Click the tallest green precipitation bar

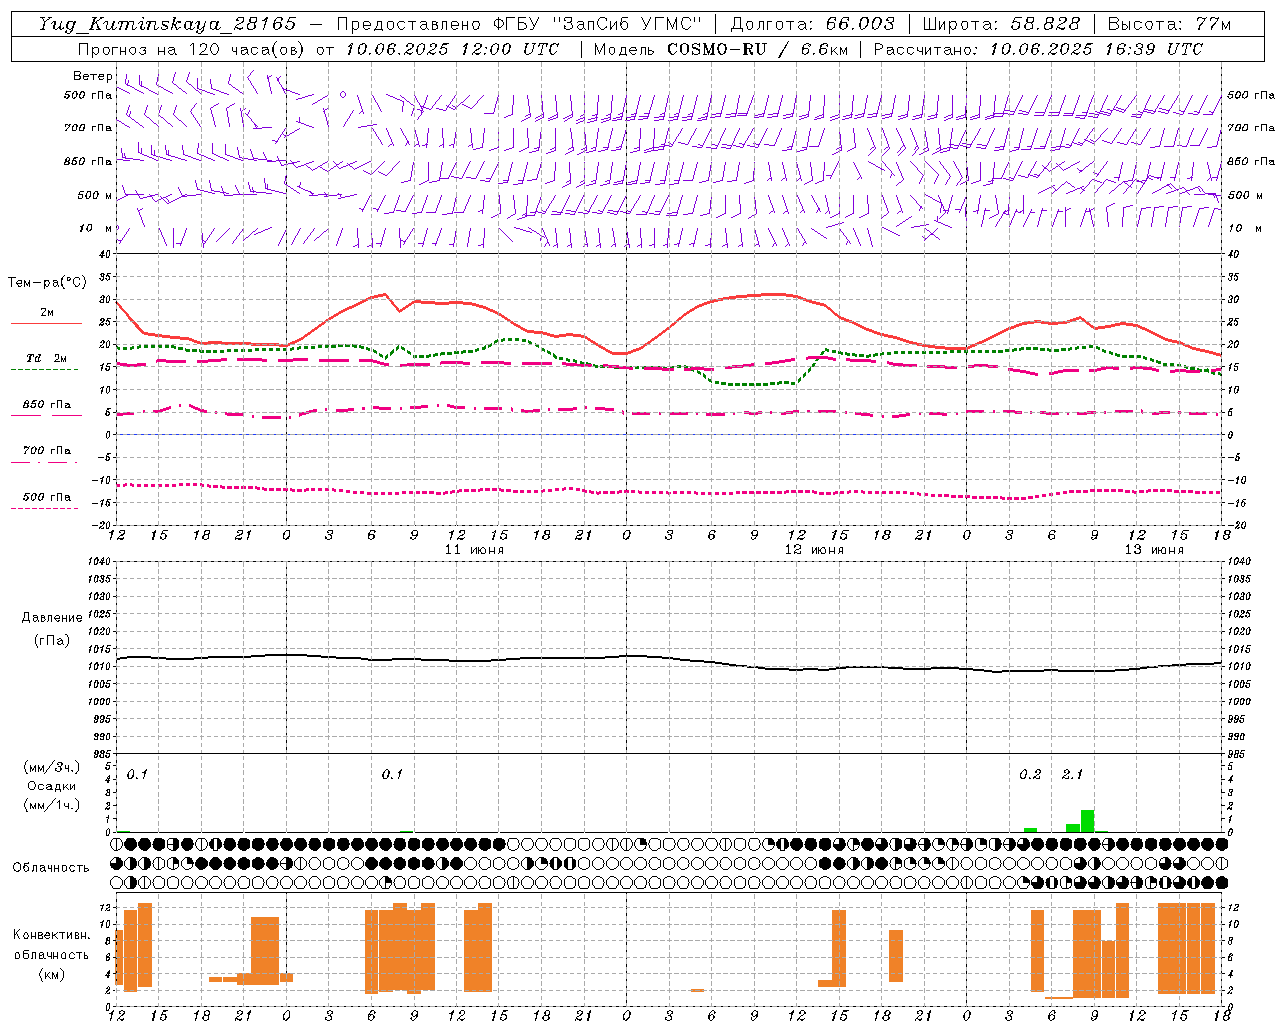(x=1087, y=821)
